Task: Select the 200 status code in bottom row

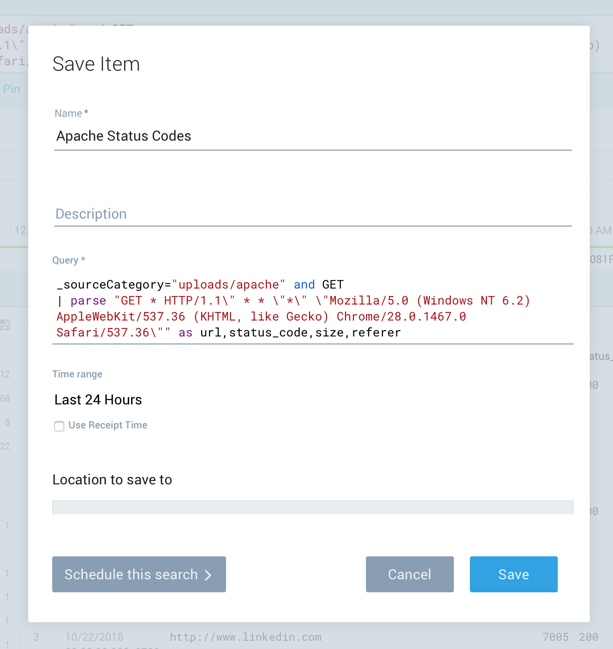Action: click(588, 637)
